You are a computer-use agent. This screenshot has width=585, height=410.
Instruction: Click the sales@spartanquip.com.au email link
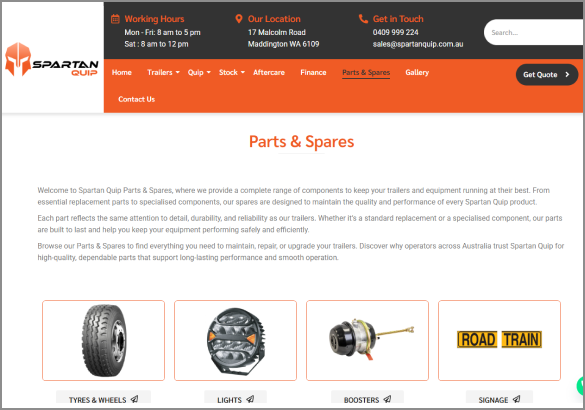tap(418, 44)
